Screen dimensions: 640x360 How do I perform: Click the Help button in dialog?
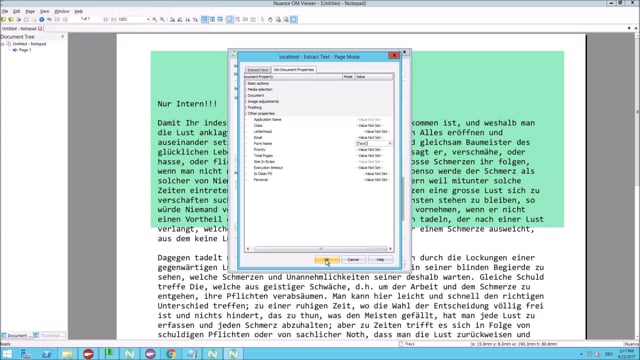point(380,260)
